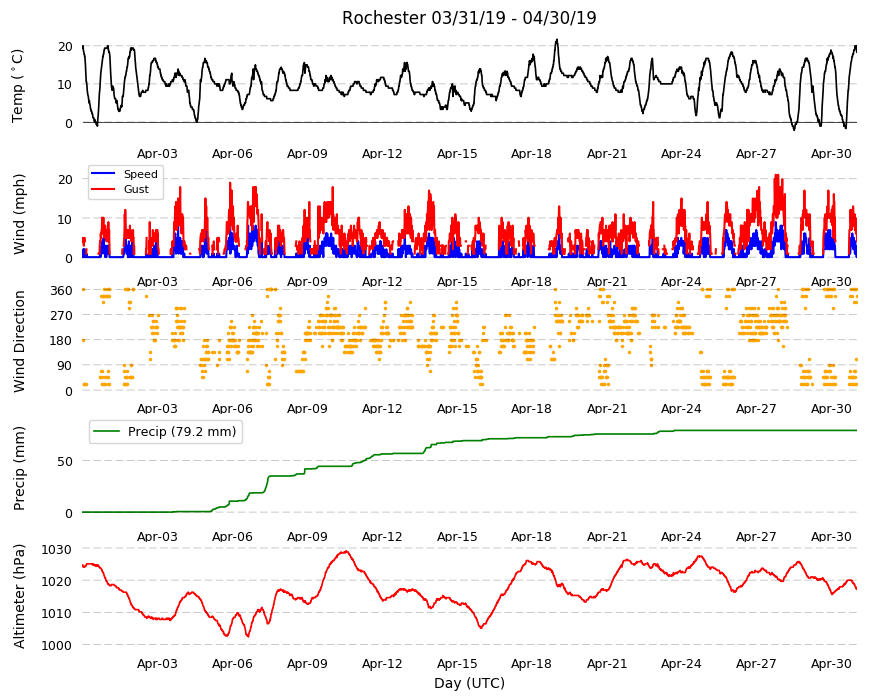Click the Speed legend label in wind chart

pos(140,174)
